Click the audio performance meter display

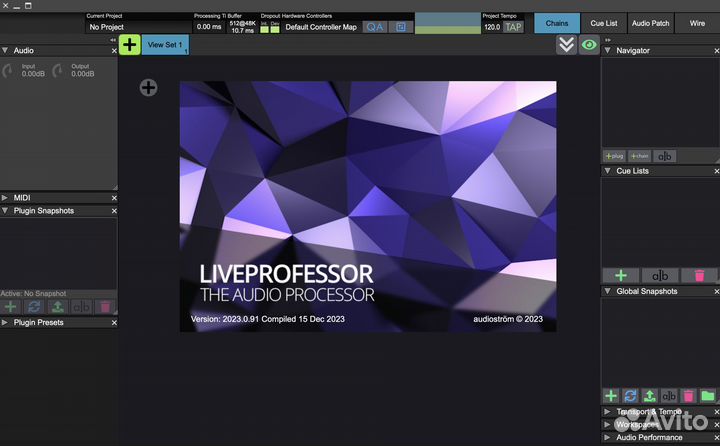click(447, 23)
